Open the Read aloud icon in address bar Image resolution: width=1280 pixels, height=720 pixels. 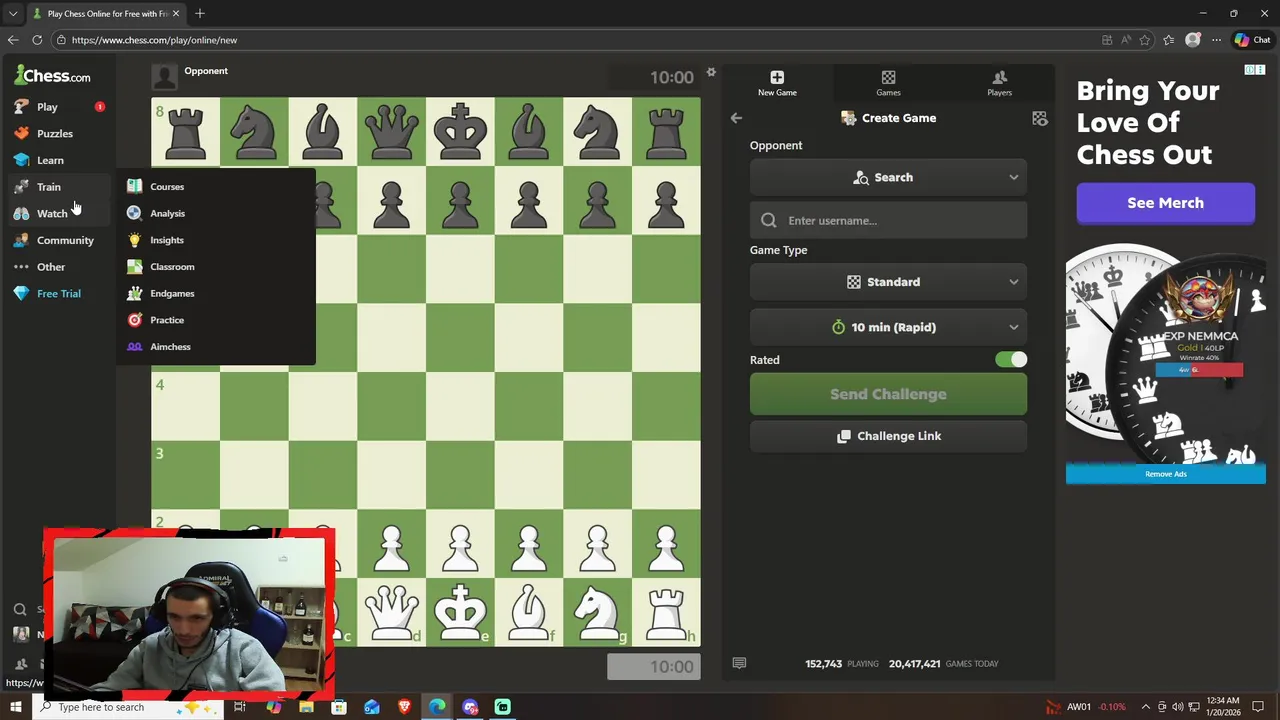[x=1126, y=40]
